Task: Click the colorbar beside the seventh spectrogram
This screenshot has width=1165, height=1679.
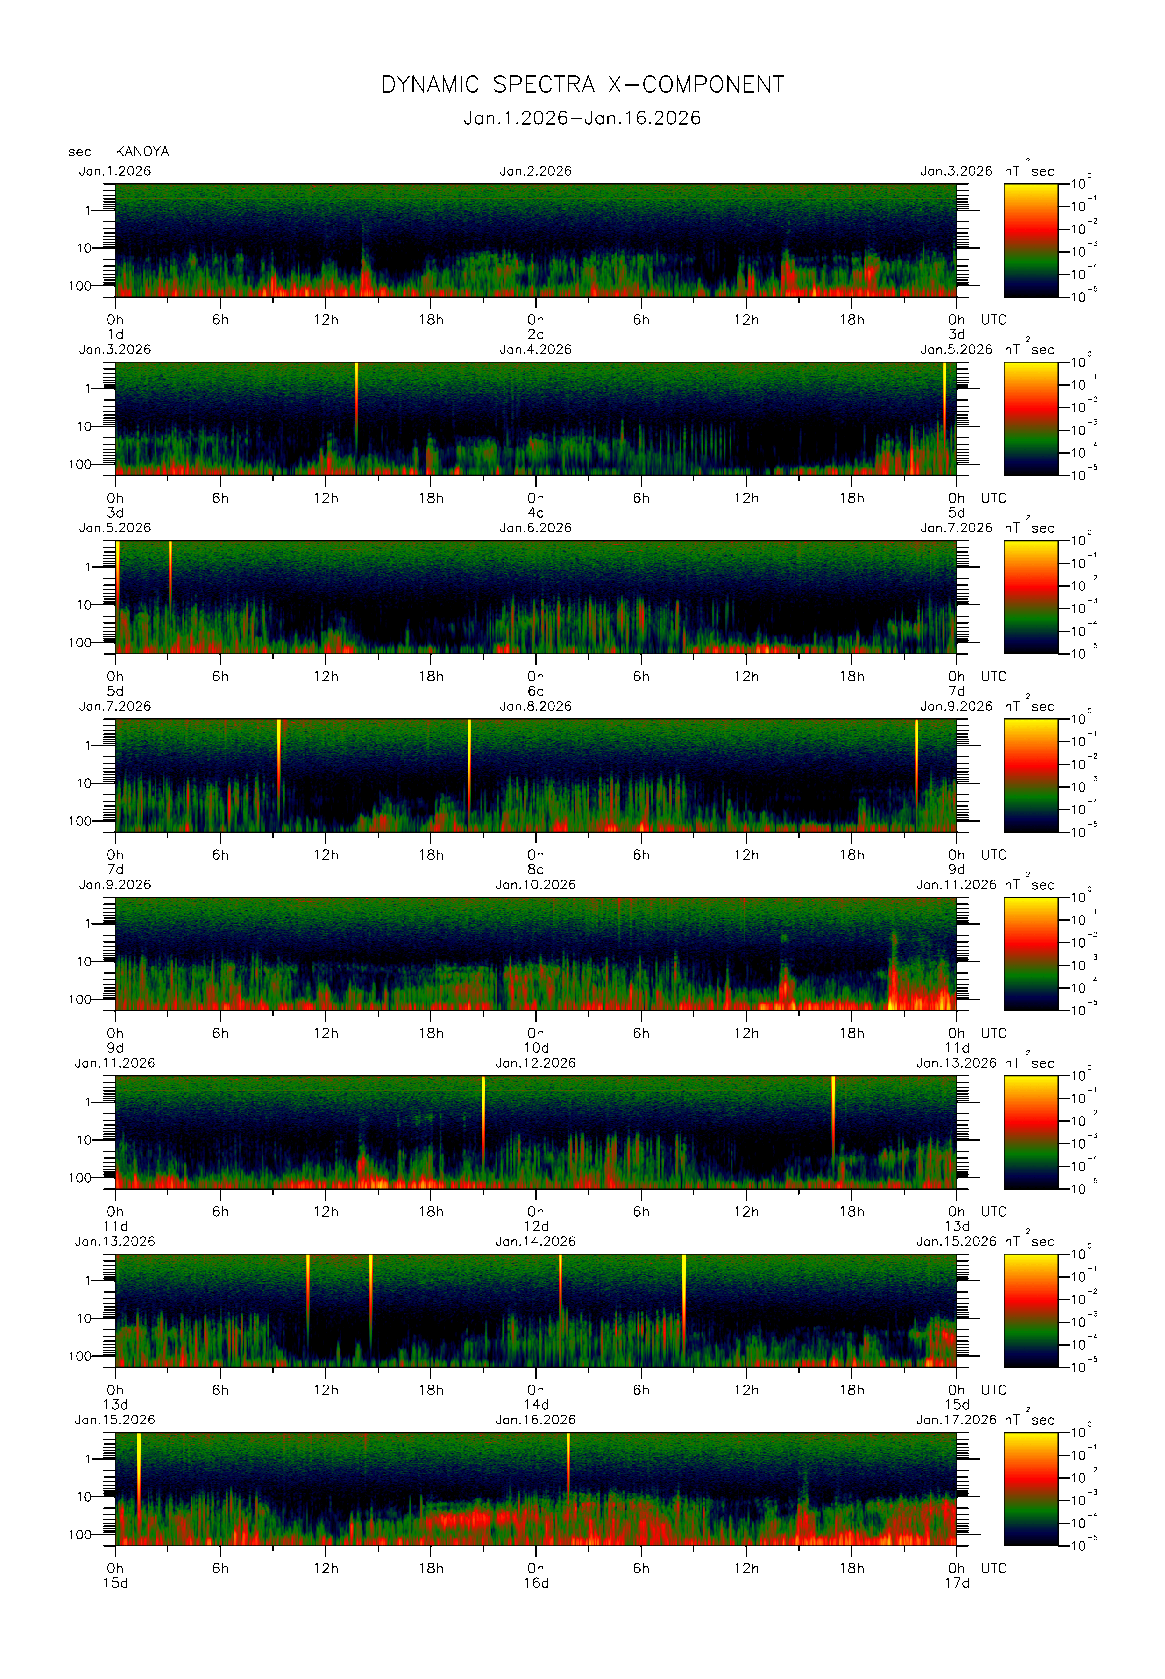Action: pos(1030,1310)
